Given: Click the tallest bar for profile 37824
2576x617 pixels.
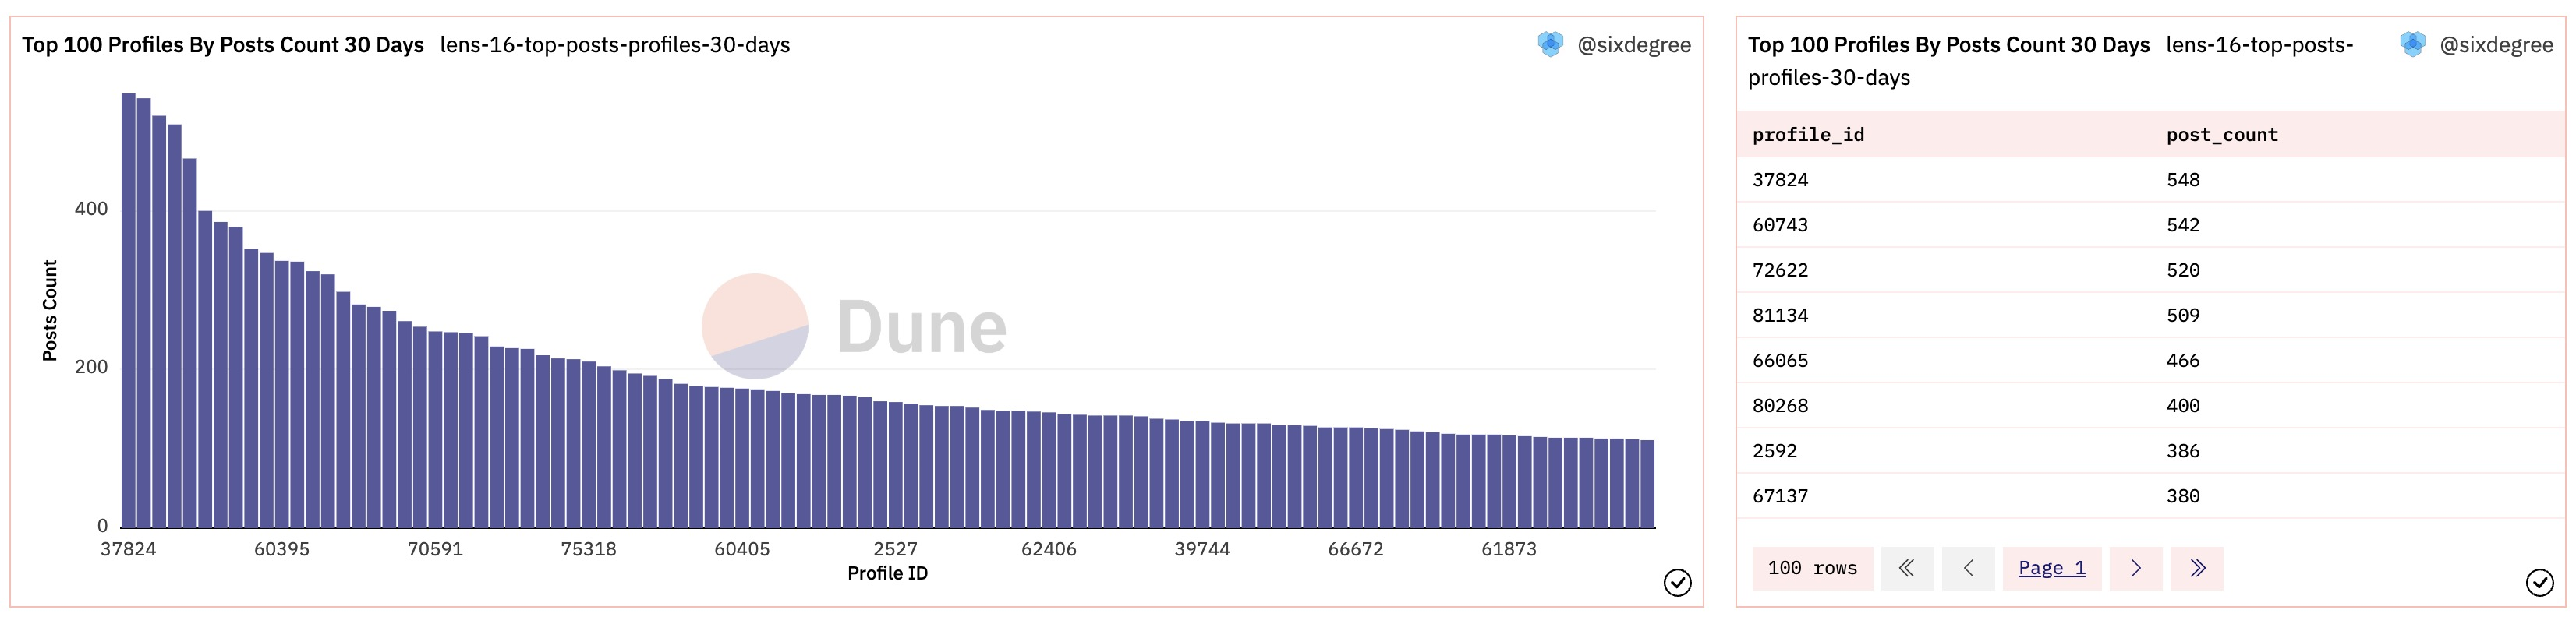Looking at the screenshot, I should point(128,310).
